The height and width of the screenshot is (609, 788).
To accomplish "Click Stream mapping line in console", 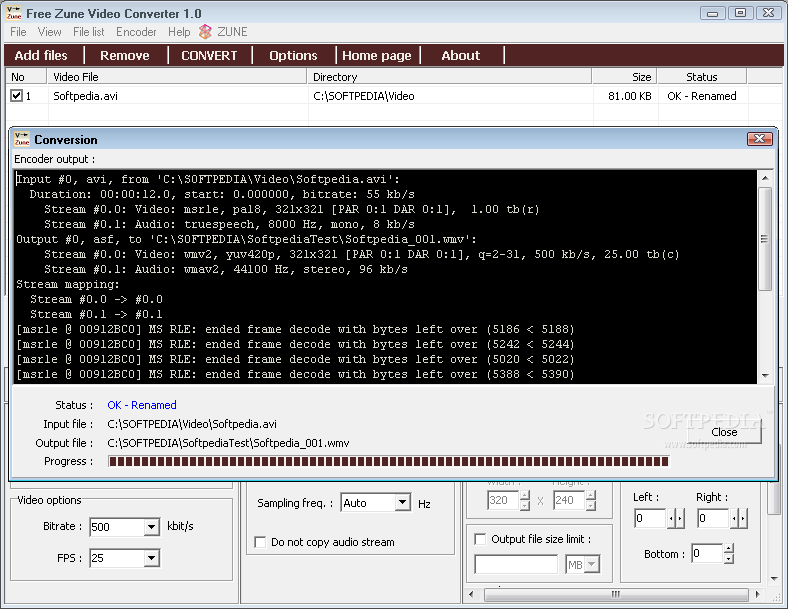I will tap(68, 284).
